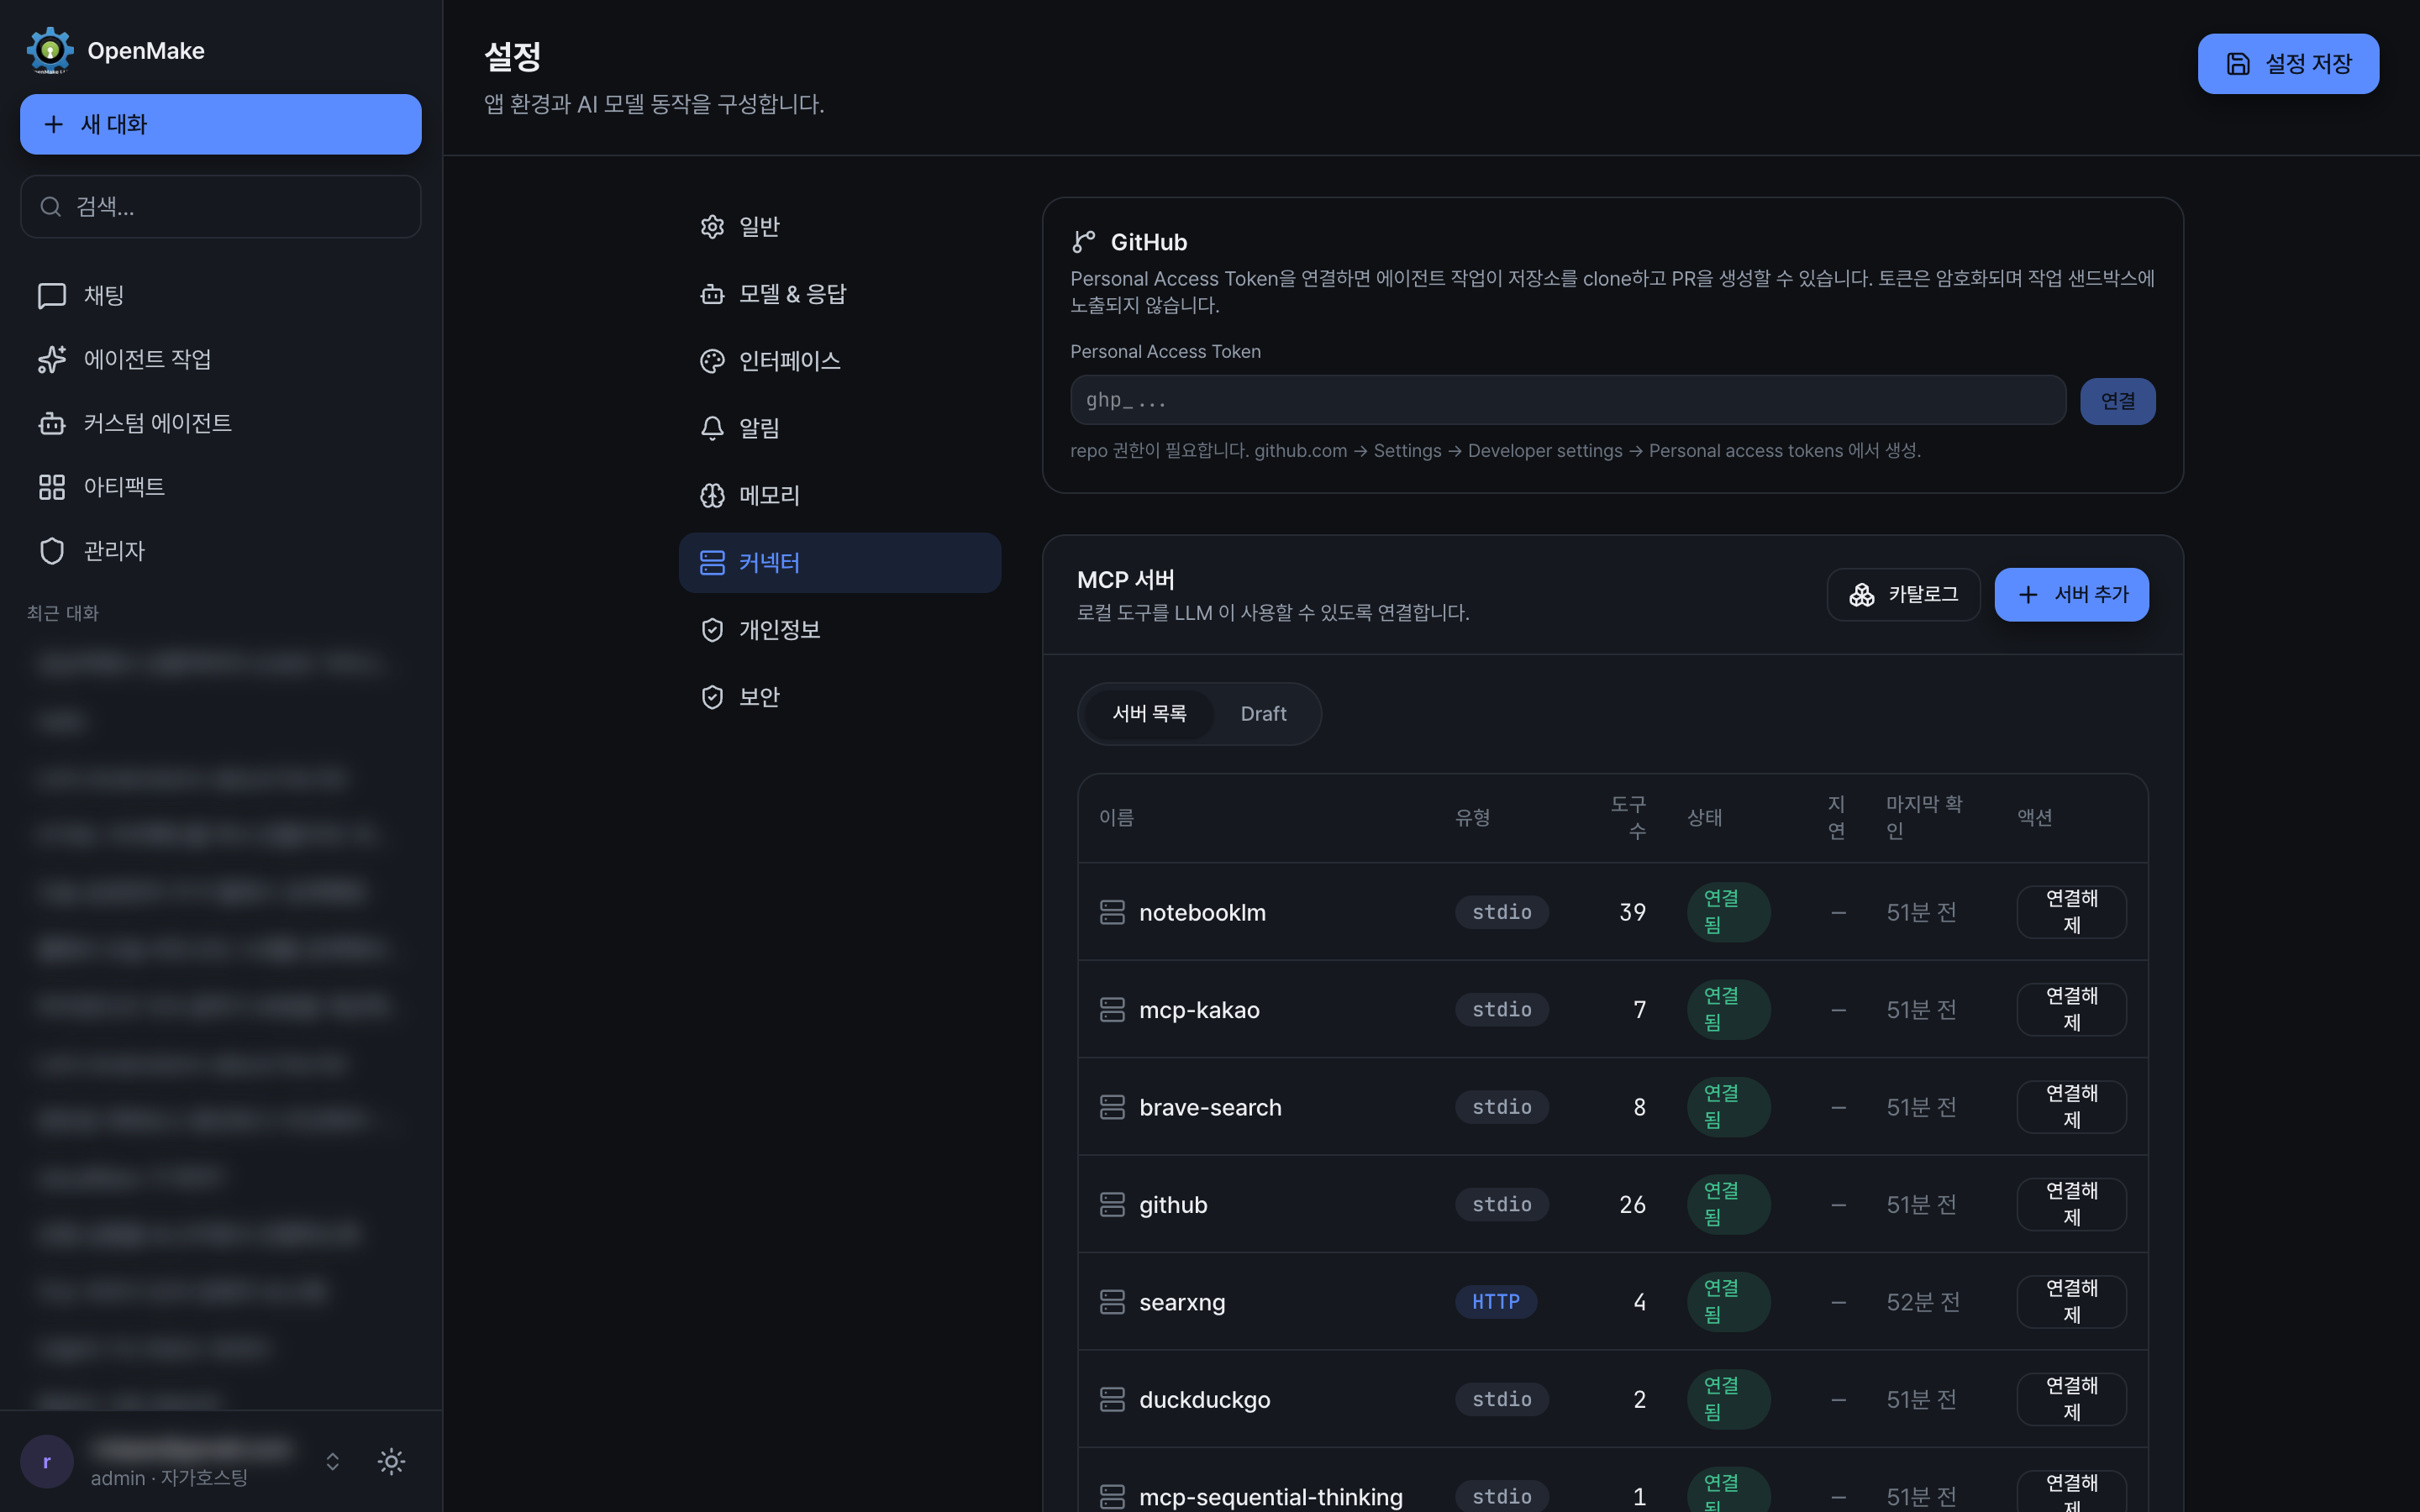This screenshot has width=2420, height=1512.
Task: Click the palette icon next to 인터페이스
Action: [x=712, y=361]
